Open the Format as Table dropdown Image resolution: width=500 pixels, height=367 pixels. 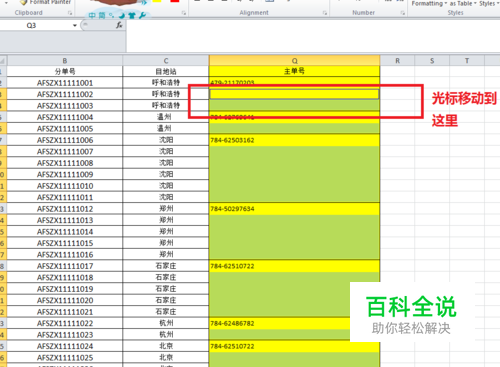pos(463,3)
